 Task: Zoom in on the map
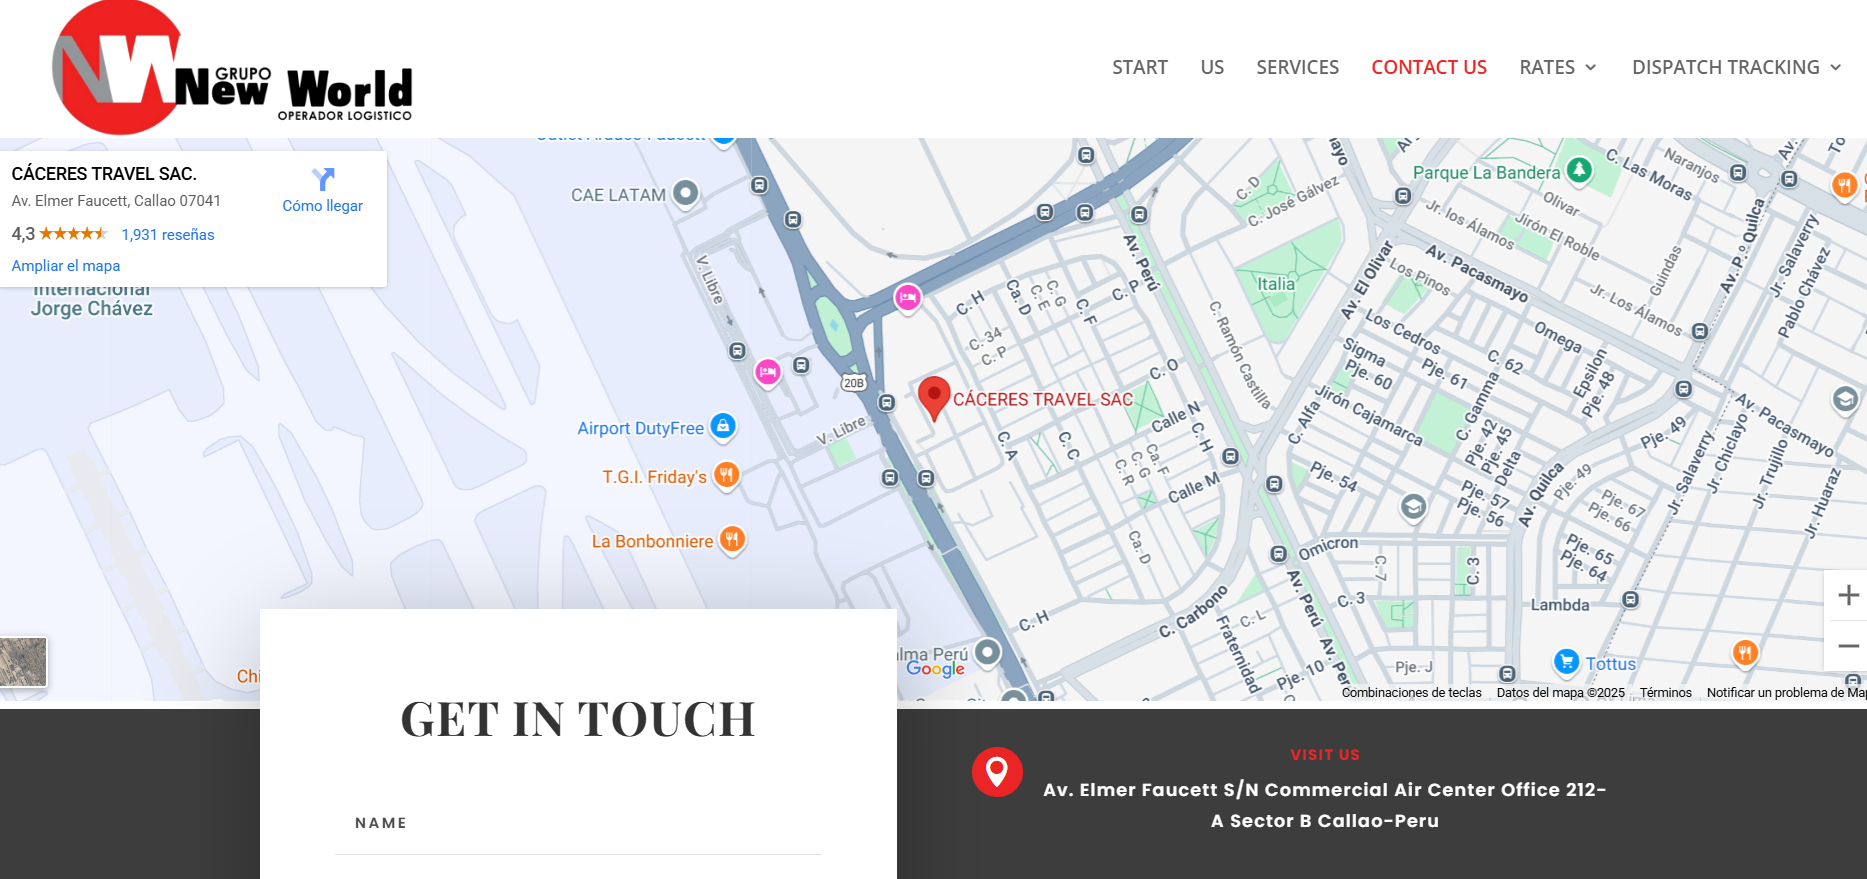tap(1848, 595)
